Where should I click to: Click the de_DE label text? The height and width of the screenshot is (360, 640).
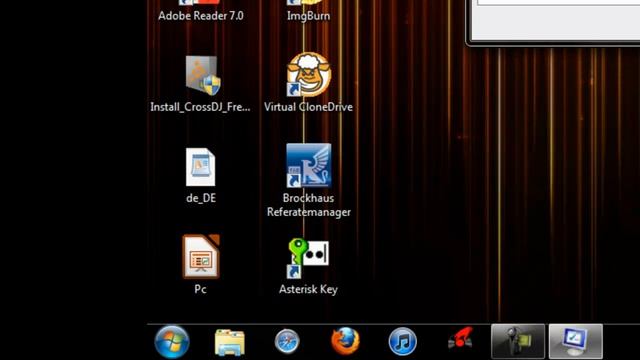pyautogui.click(x=201, y=198)
